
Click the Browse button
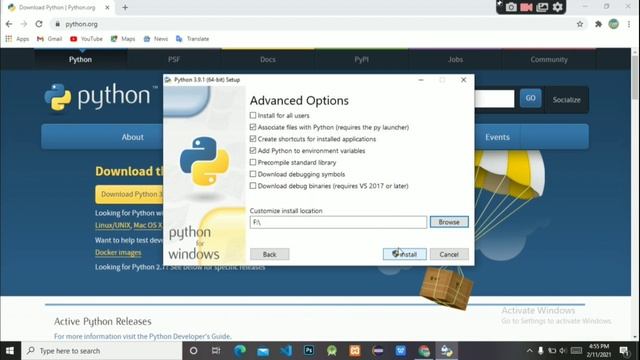[449, 222]
